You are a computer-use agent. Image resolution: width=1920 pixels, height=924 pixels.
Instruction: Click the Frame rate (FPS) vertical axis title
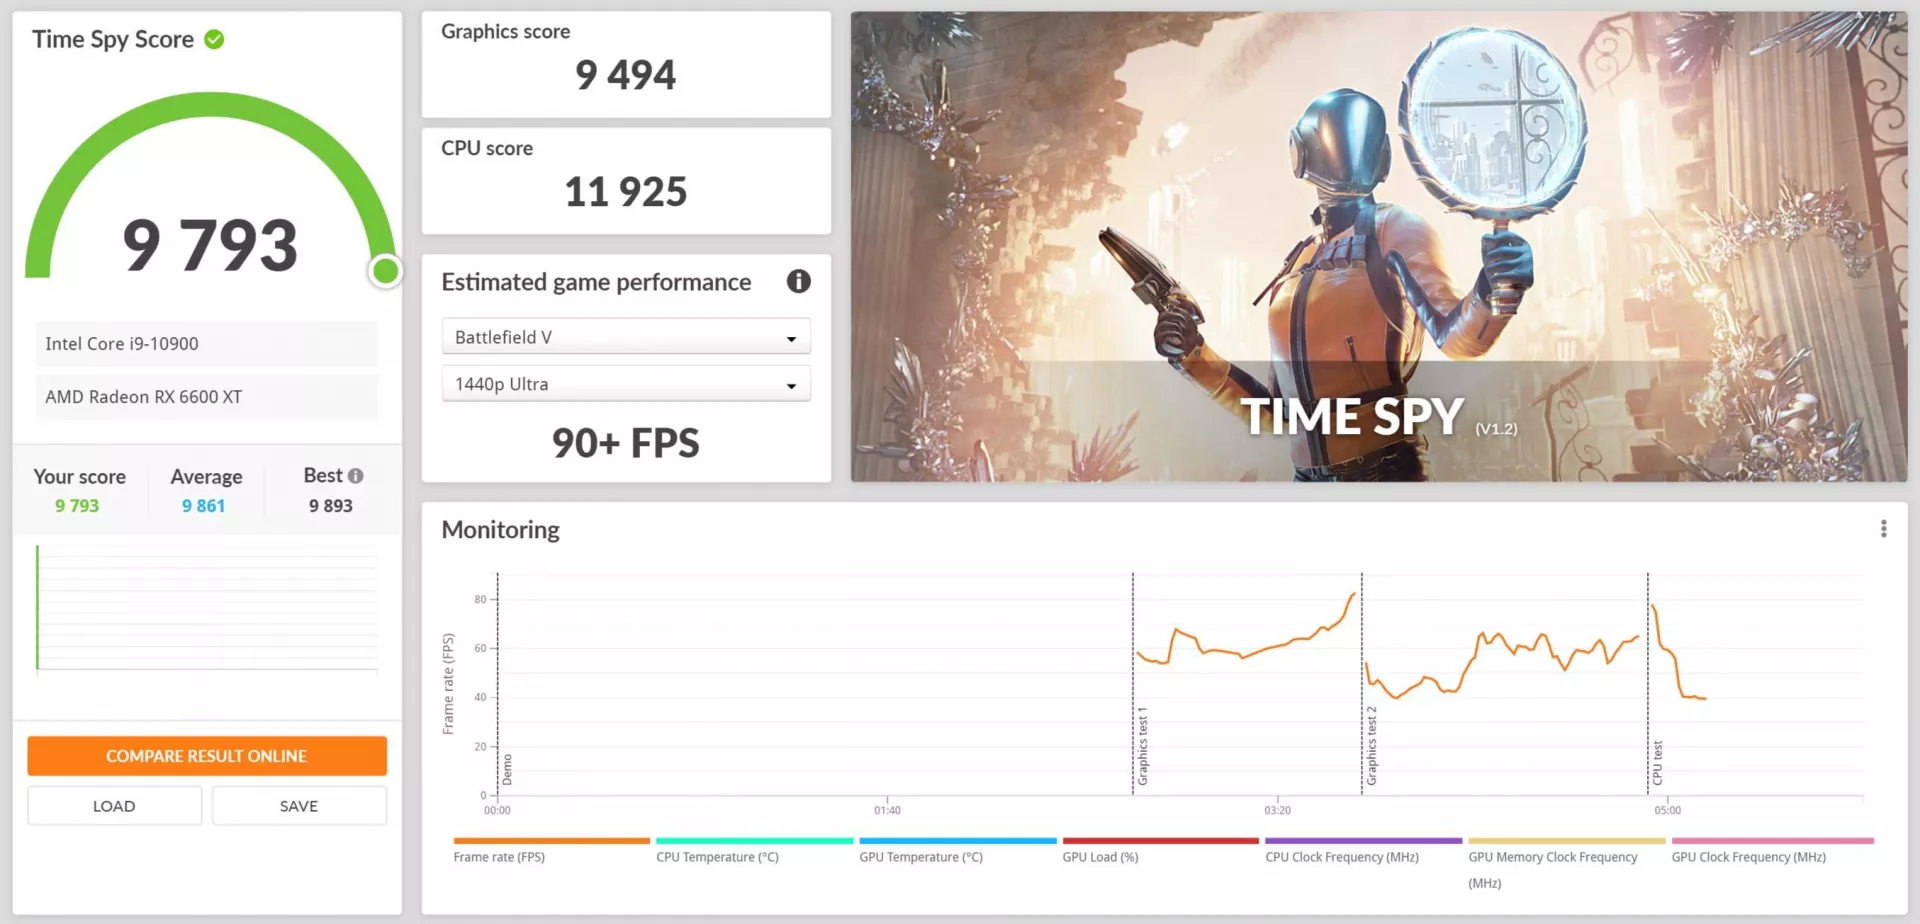tap(448, 684)
